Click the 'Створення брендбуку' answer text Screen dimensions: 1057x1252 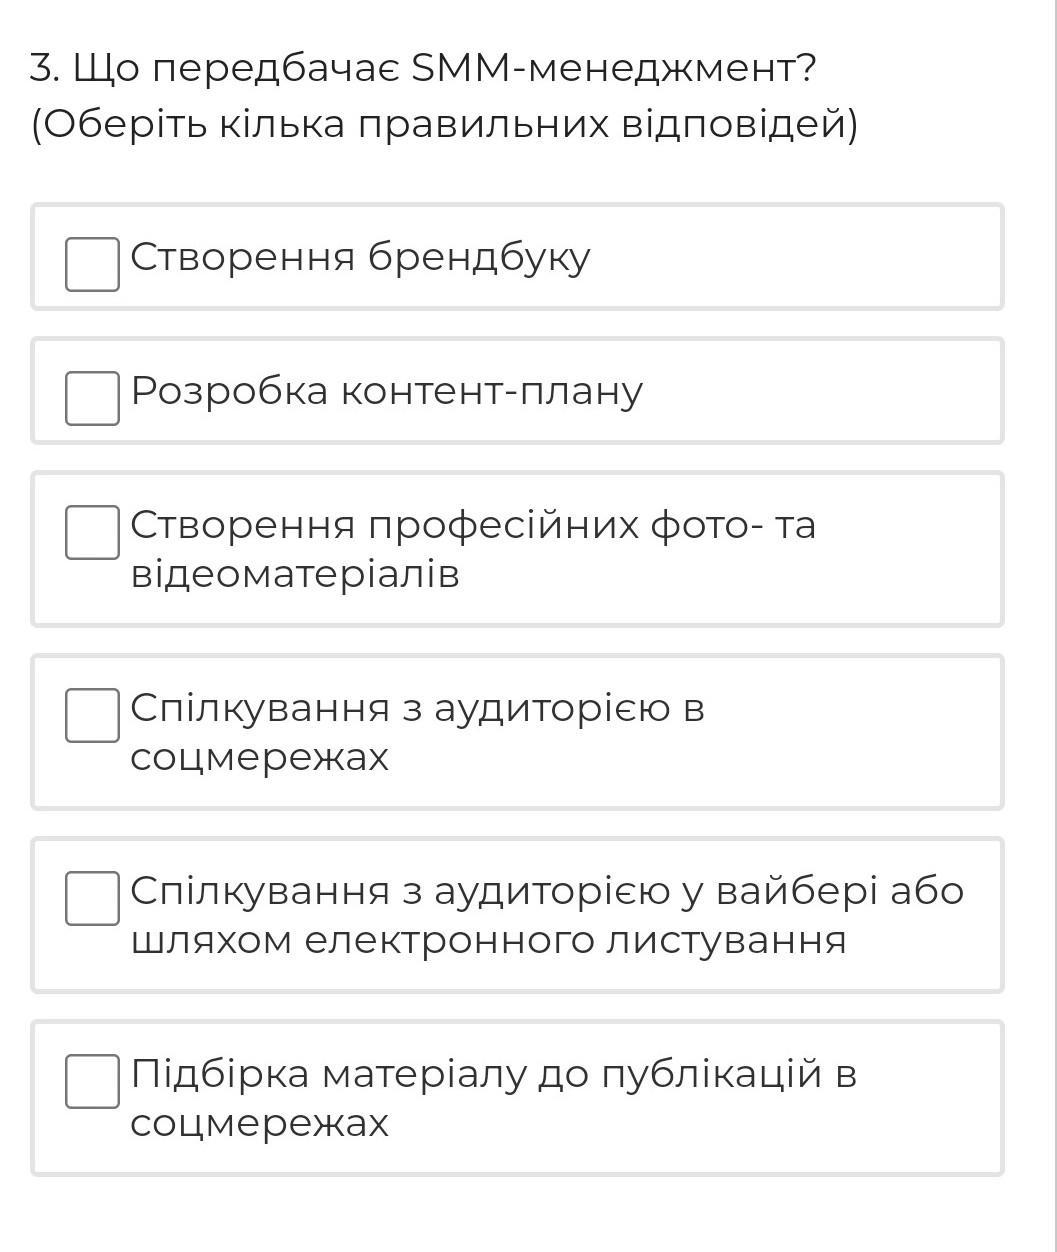361,258
